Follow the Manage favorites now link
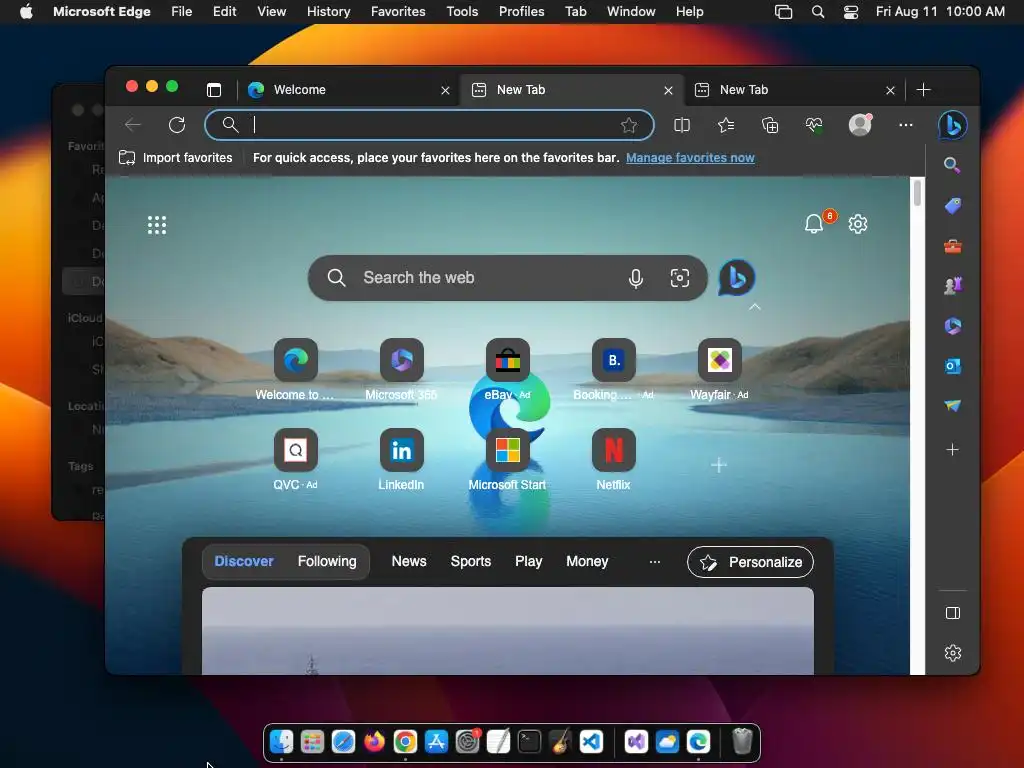Image resolution: width=1024 pixels, height=768 pixels. pos(690,157)
